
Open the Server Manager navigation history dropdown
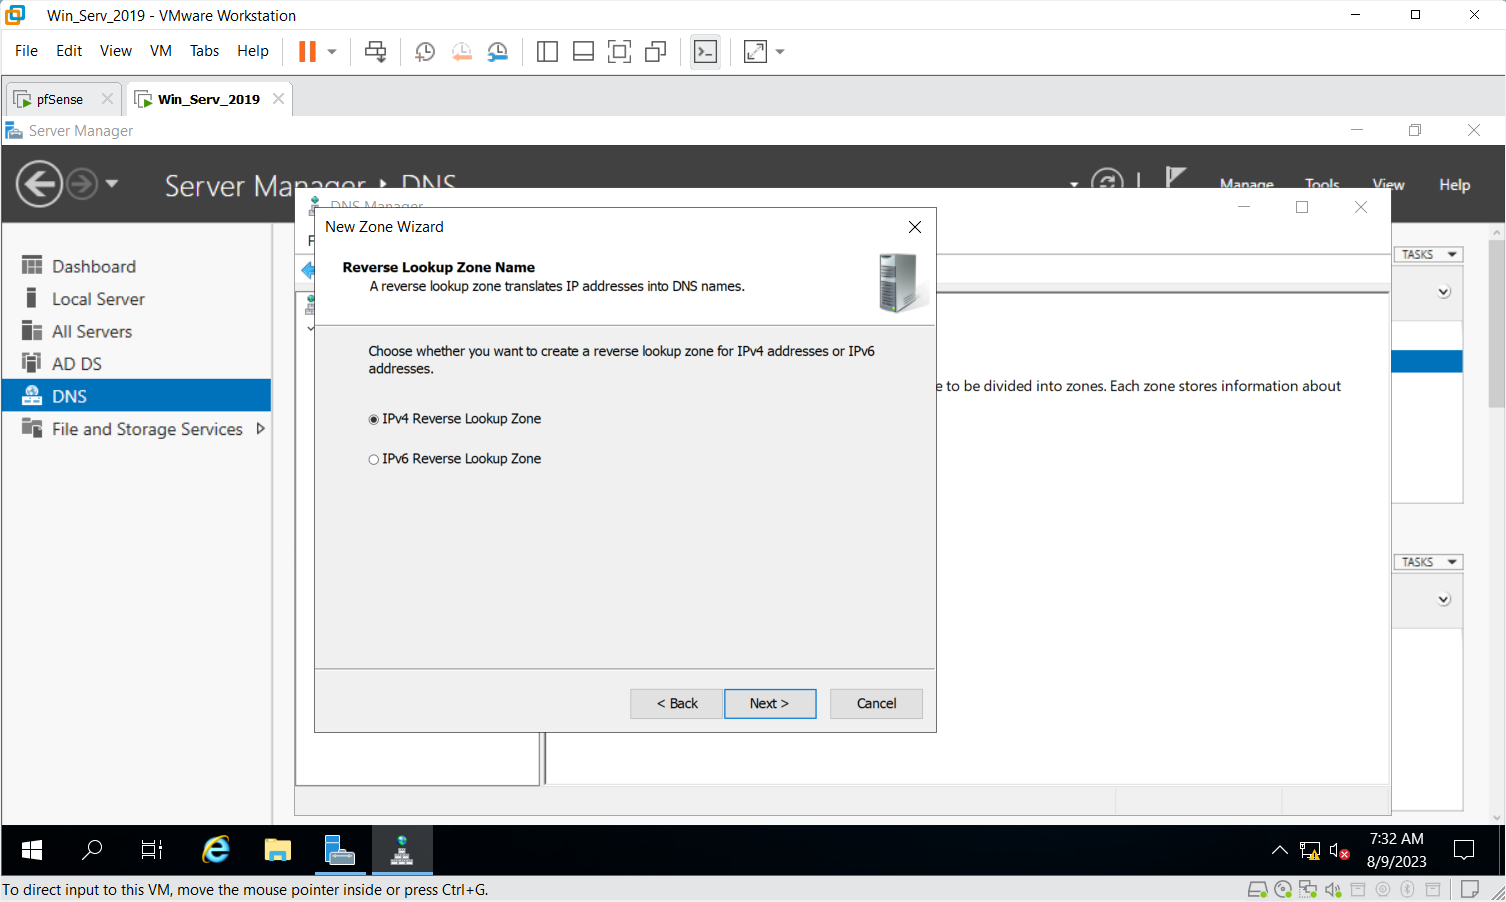(x=112, y=184)
